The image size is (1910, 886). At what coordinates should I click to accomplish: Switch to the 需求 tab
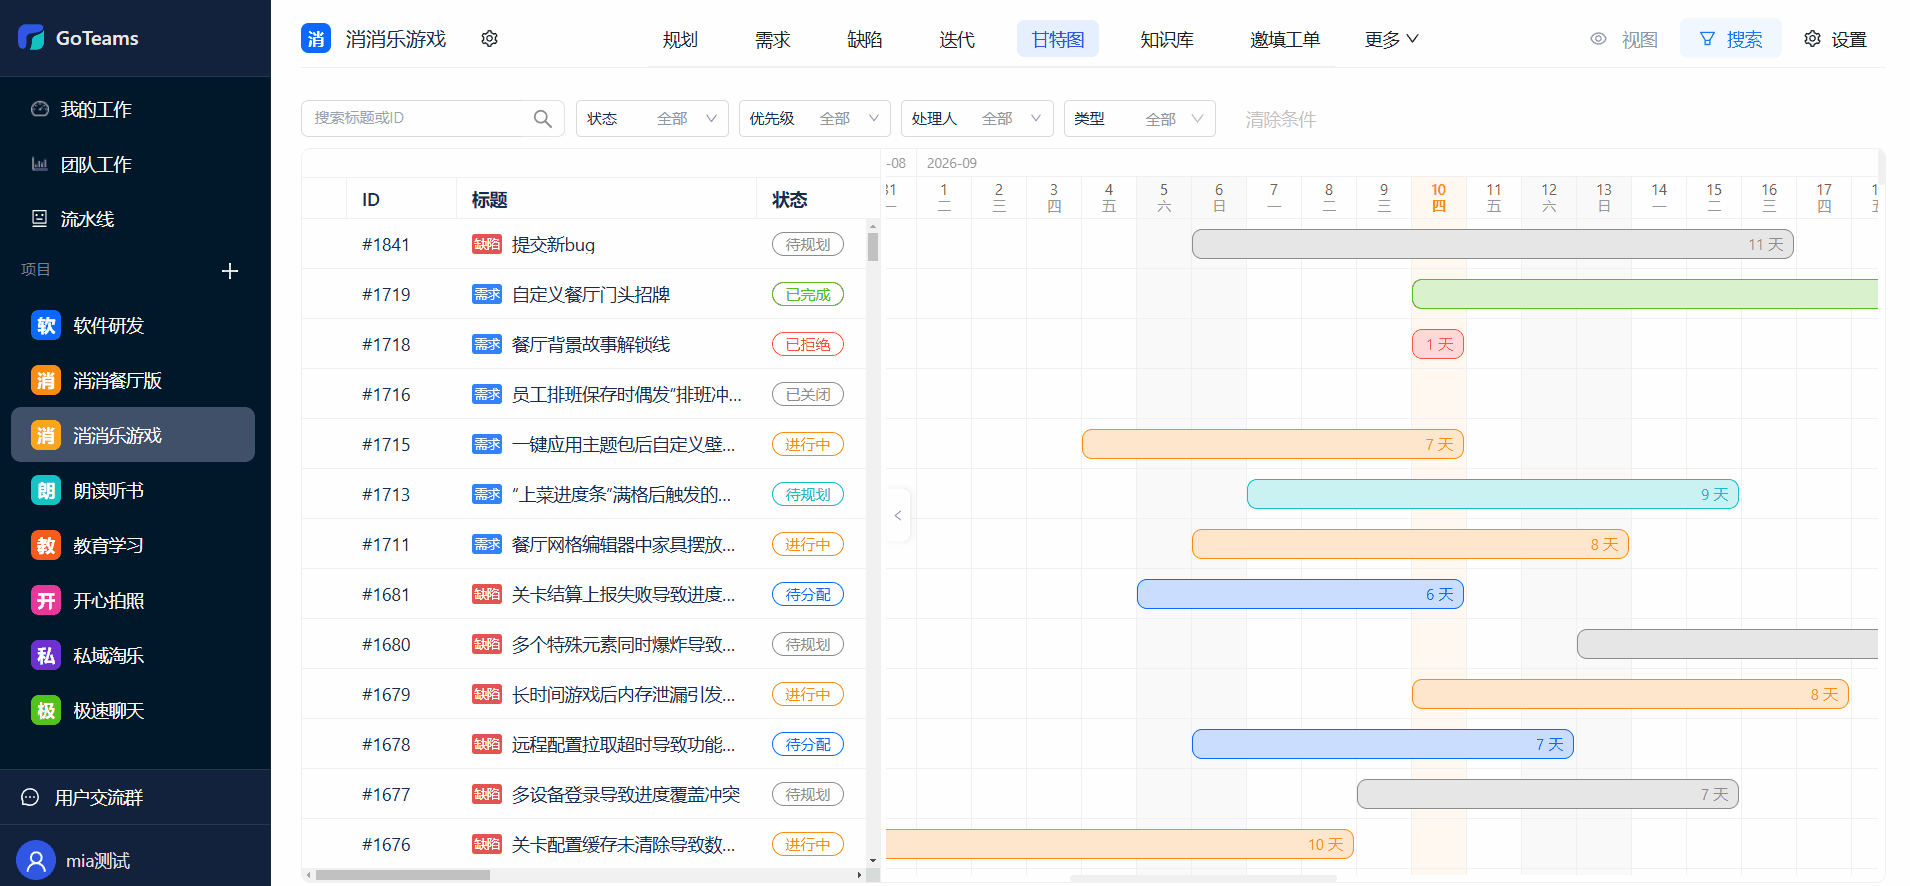click(x=772, y=39)
